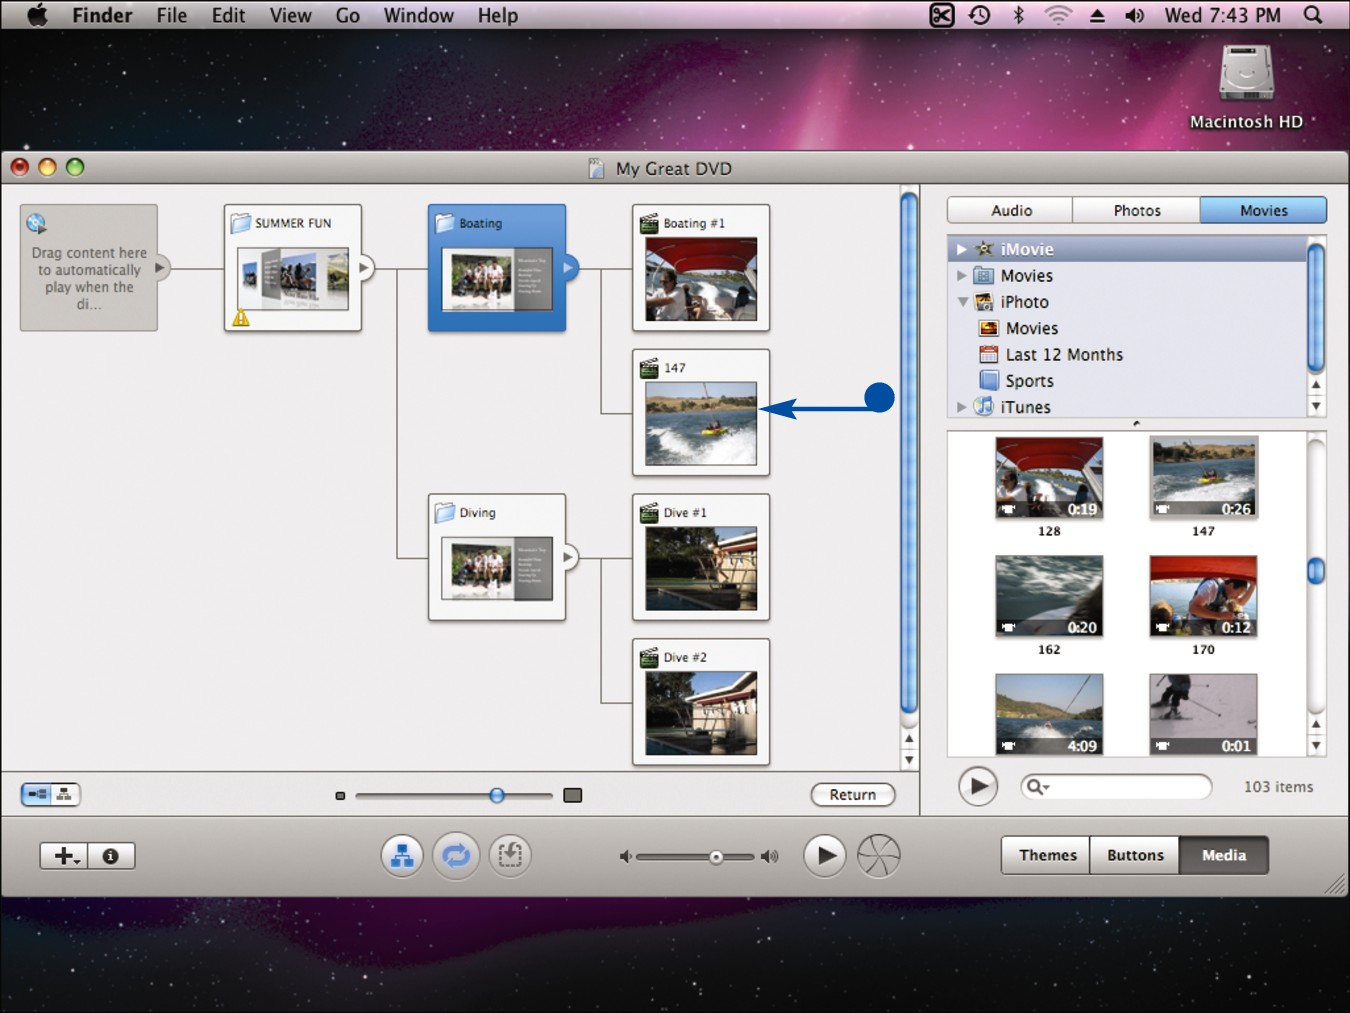Click the Bluetooth menu bar icon

coord(1018,15)
